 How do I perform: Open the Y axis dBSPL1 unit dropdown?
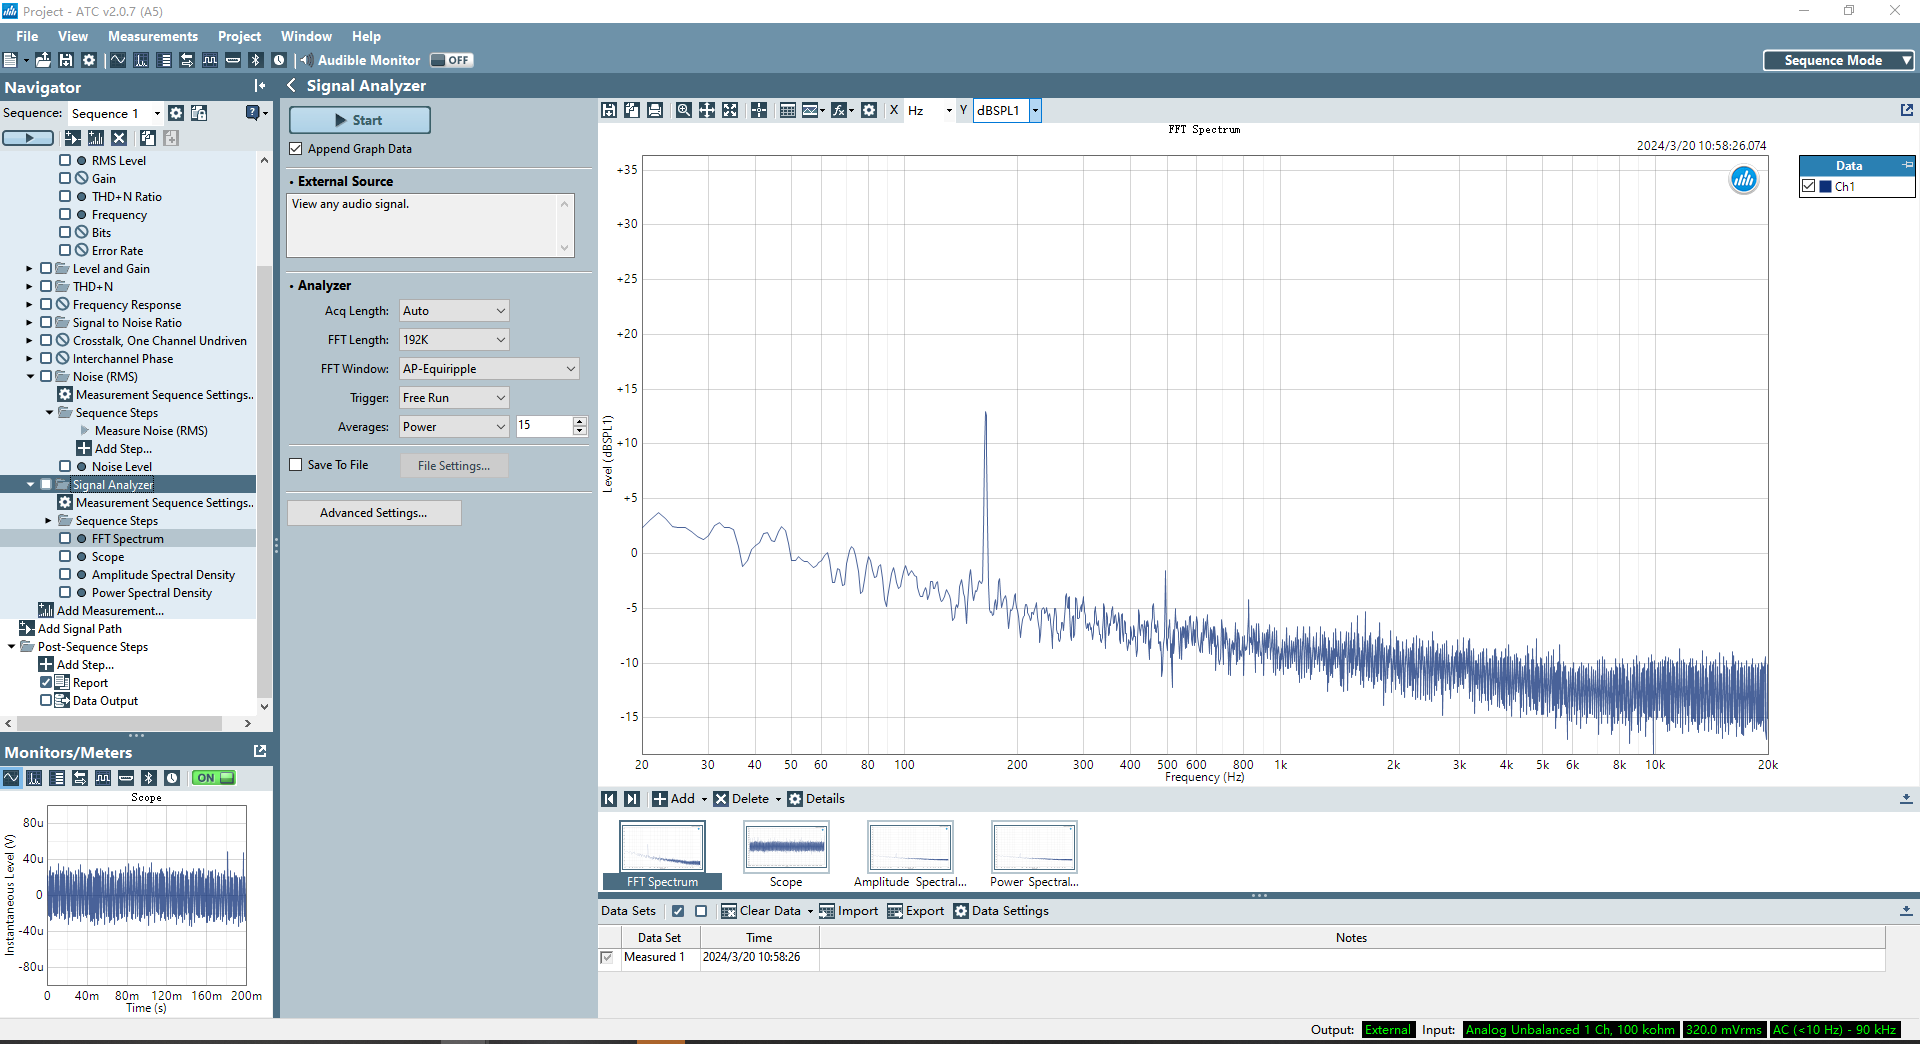(1036, 110)
